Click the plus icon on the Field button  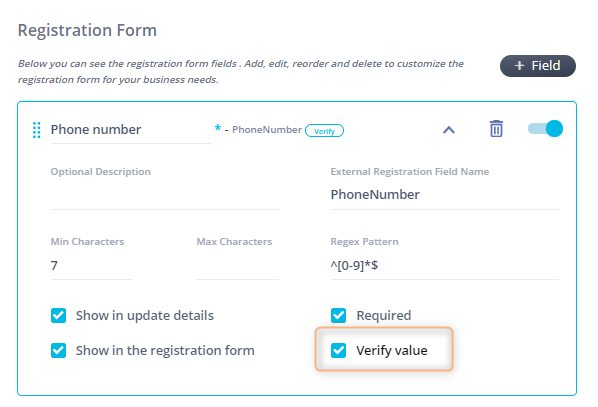click(x=519, y=66)
